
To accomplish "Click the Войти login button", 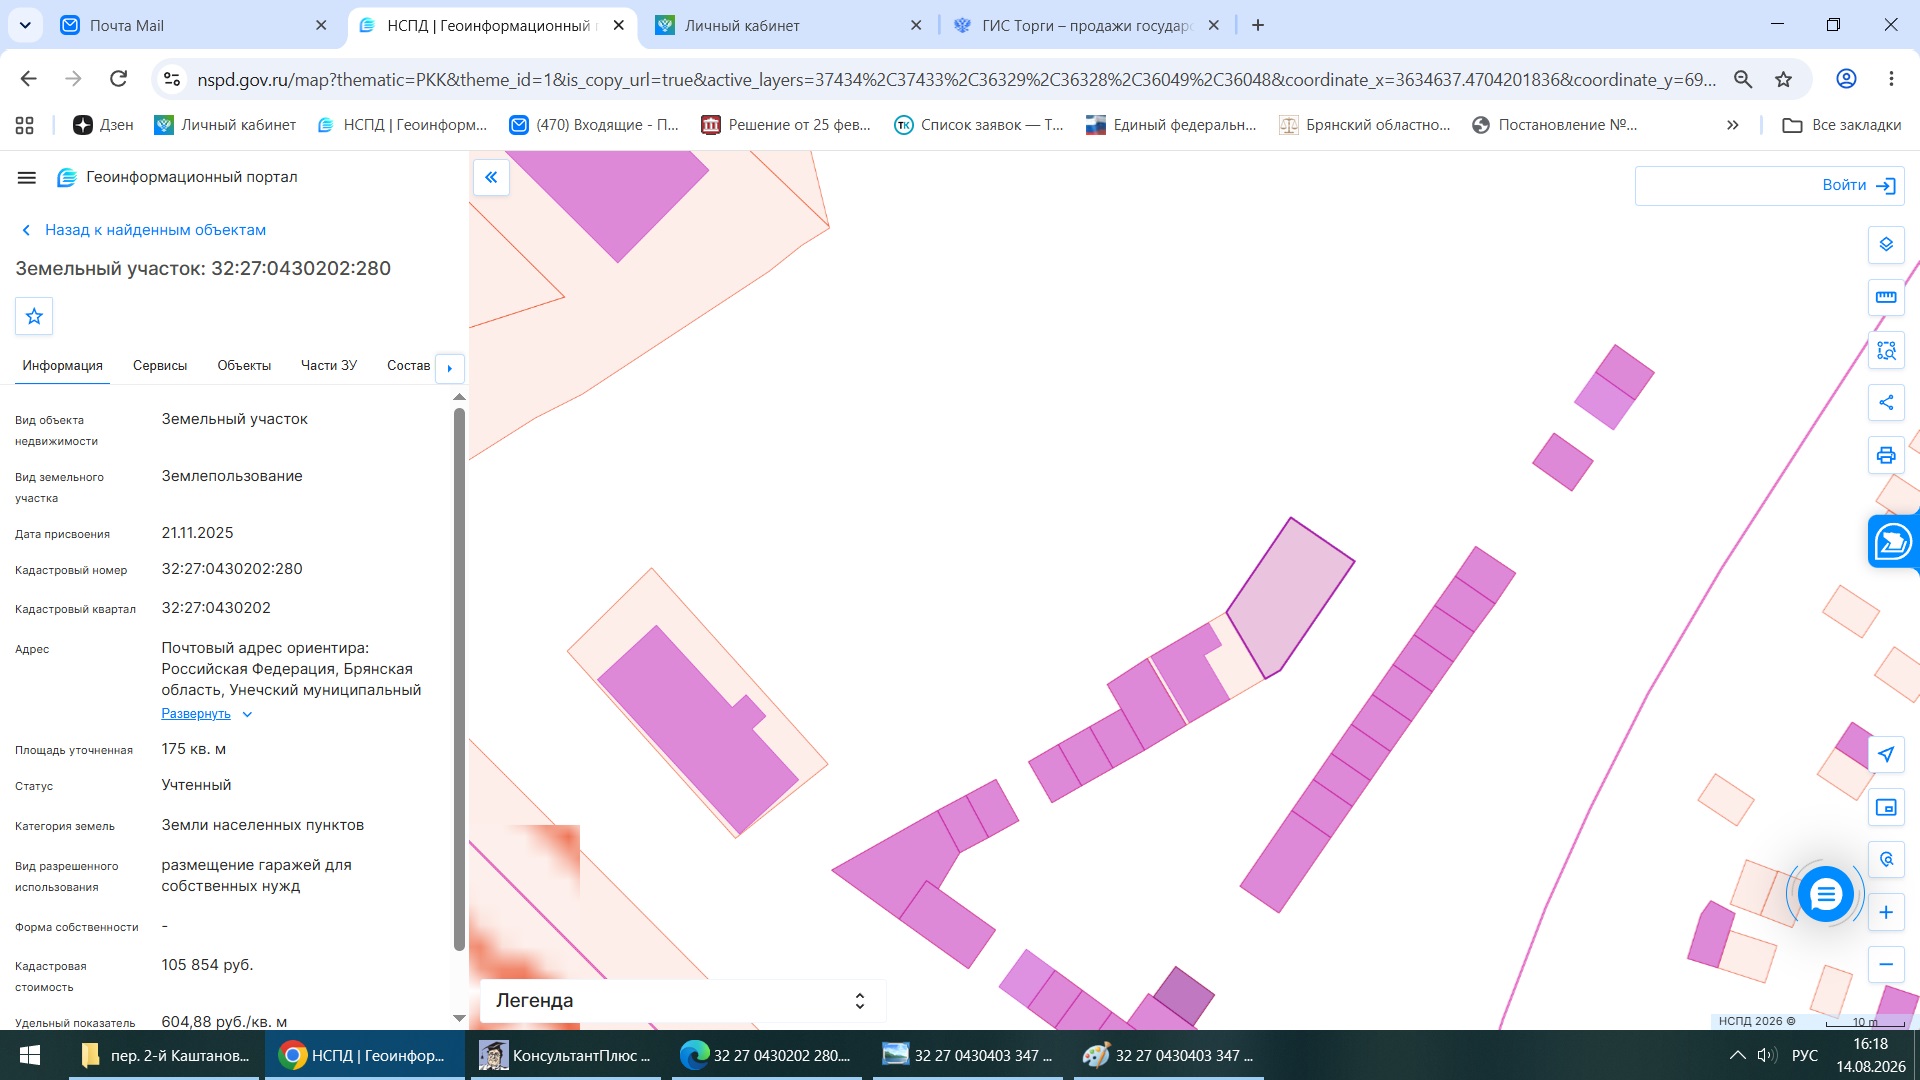I will (1858, 185).
